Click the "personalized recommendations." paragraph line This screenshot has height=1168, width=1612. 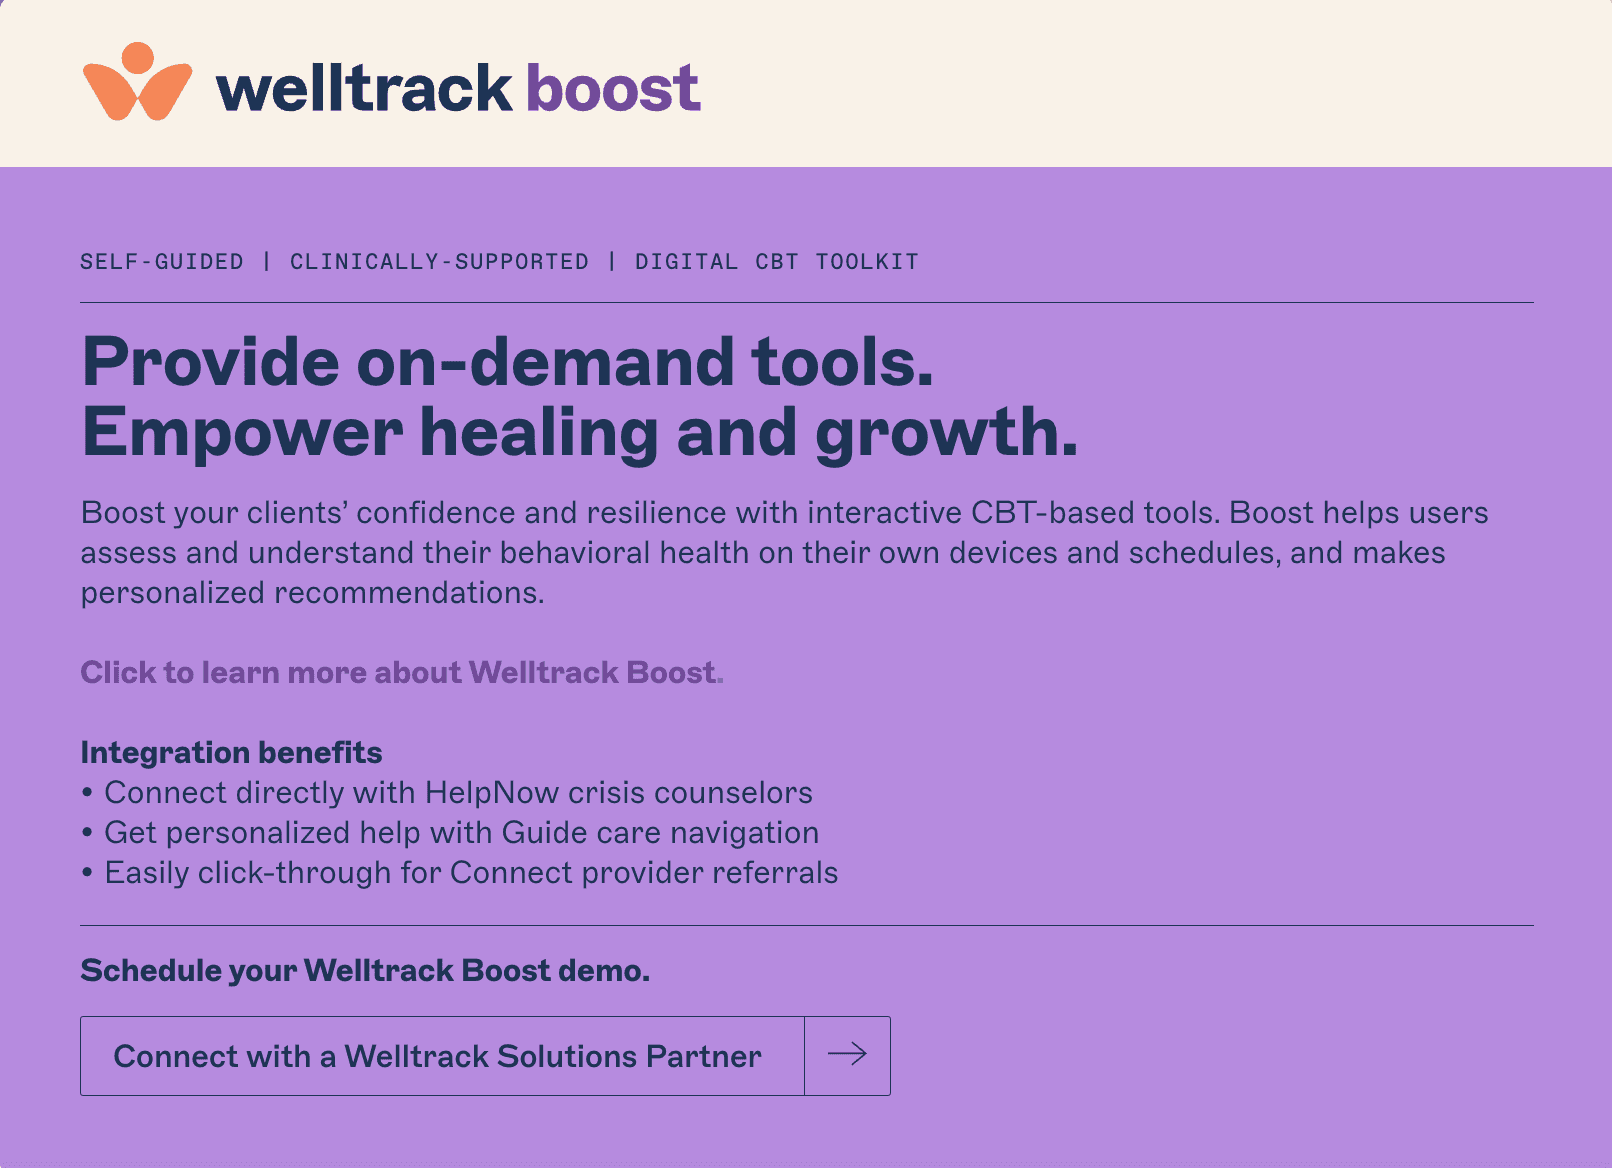point(312,593)
